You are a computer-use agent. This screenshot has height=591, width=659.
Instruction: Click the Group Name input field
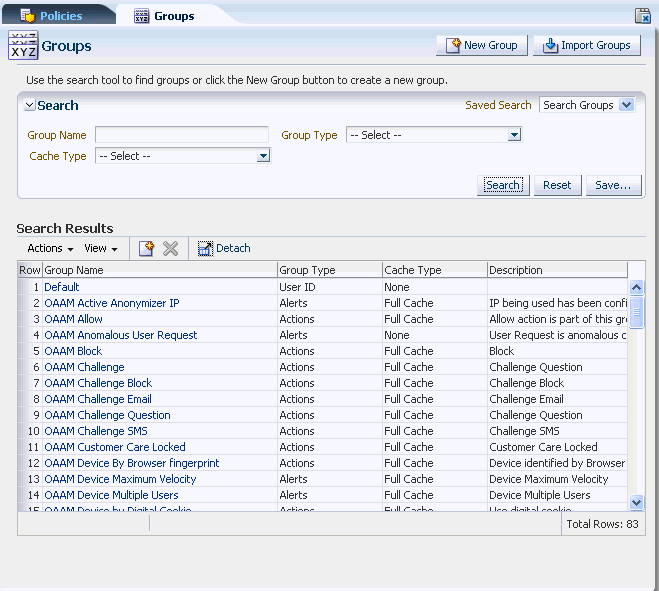[x=182, y=135]
